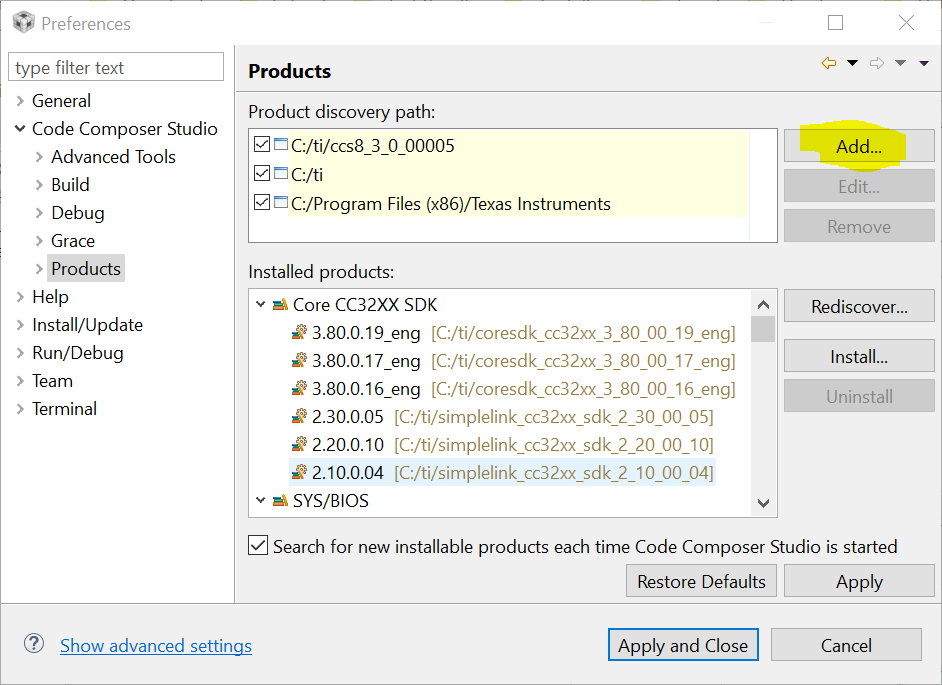Click the filter text input field
The image size is (942, 685).
coord(116,68)
